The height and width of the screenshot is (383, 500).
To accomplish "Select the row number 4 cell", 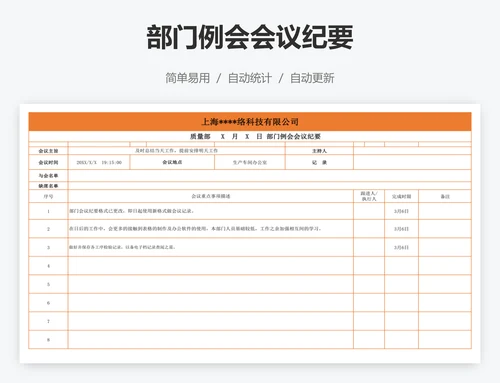I will point(48,266).
